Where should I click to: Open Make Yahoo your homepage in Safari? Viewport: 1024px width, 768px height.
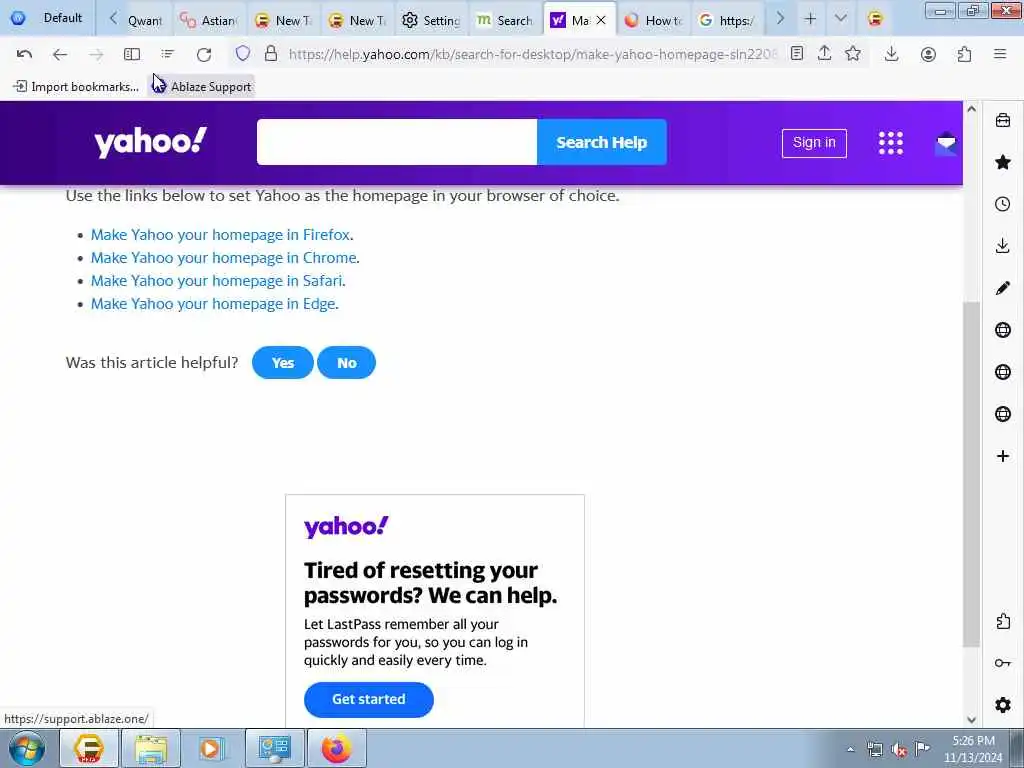click(217, 280)
